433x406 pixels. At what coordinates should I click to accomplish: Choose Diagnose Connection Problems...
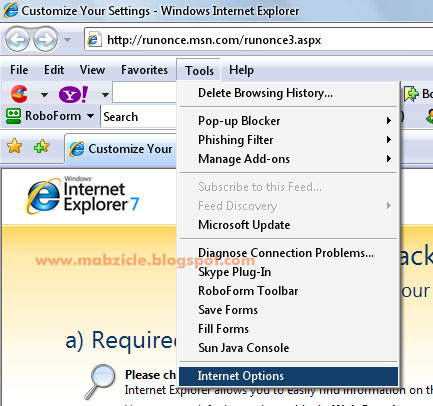click(x=288, y=253)
